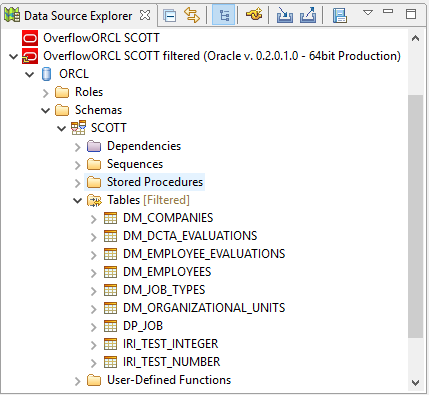Viewport: 429px width, 395px height.
Task: Select the Tables [Filtered] label
Action: click(148, 200)
